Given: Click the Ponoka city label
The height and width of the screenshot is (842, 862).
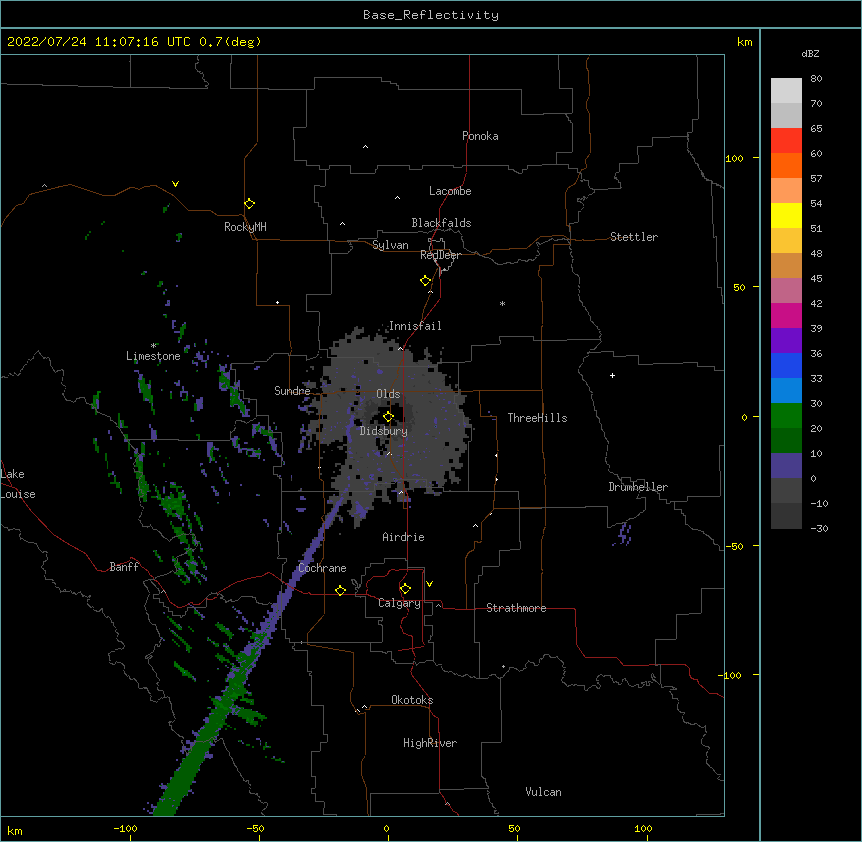Looking at the screenshot, I should point(480,136).
